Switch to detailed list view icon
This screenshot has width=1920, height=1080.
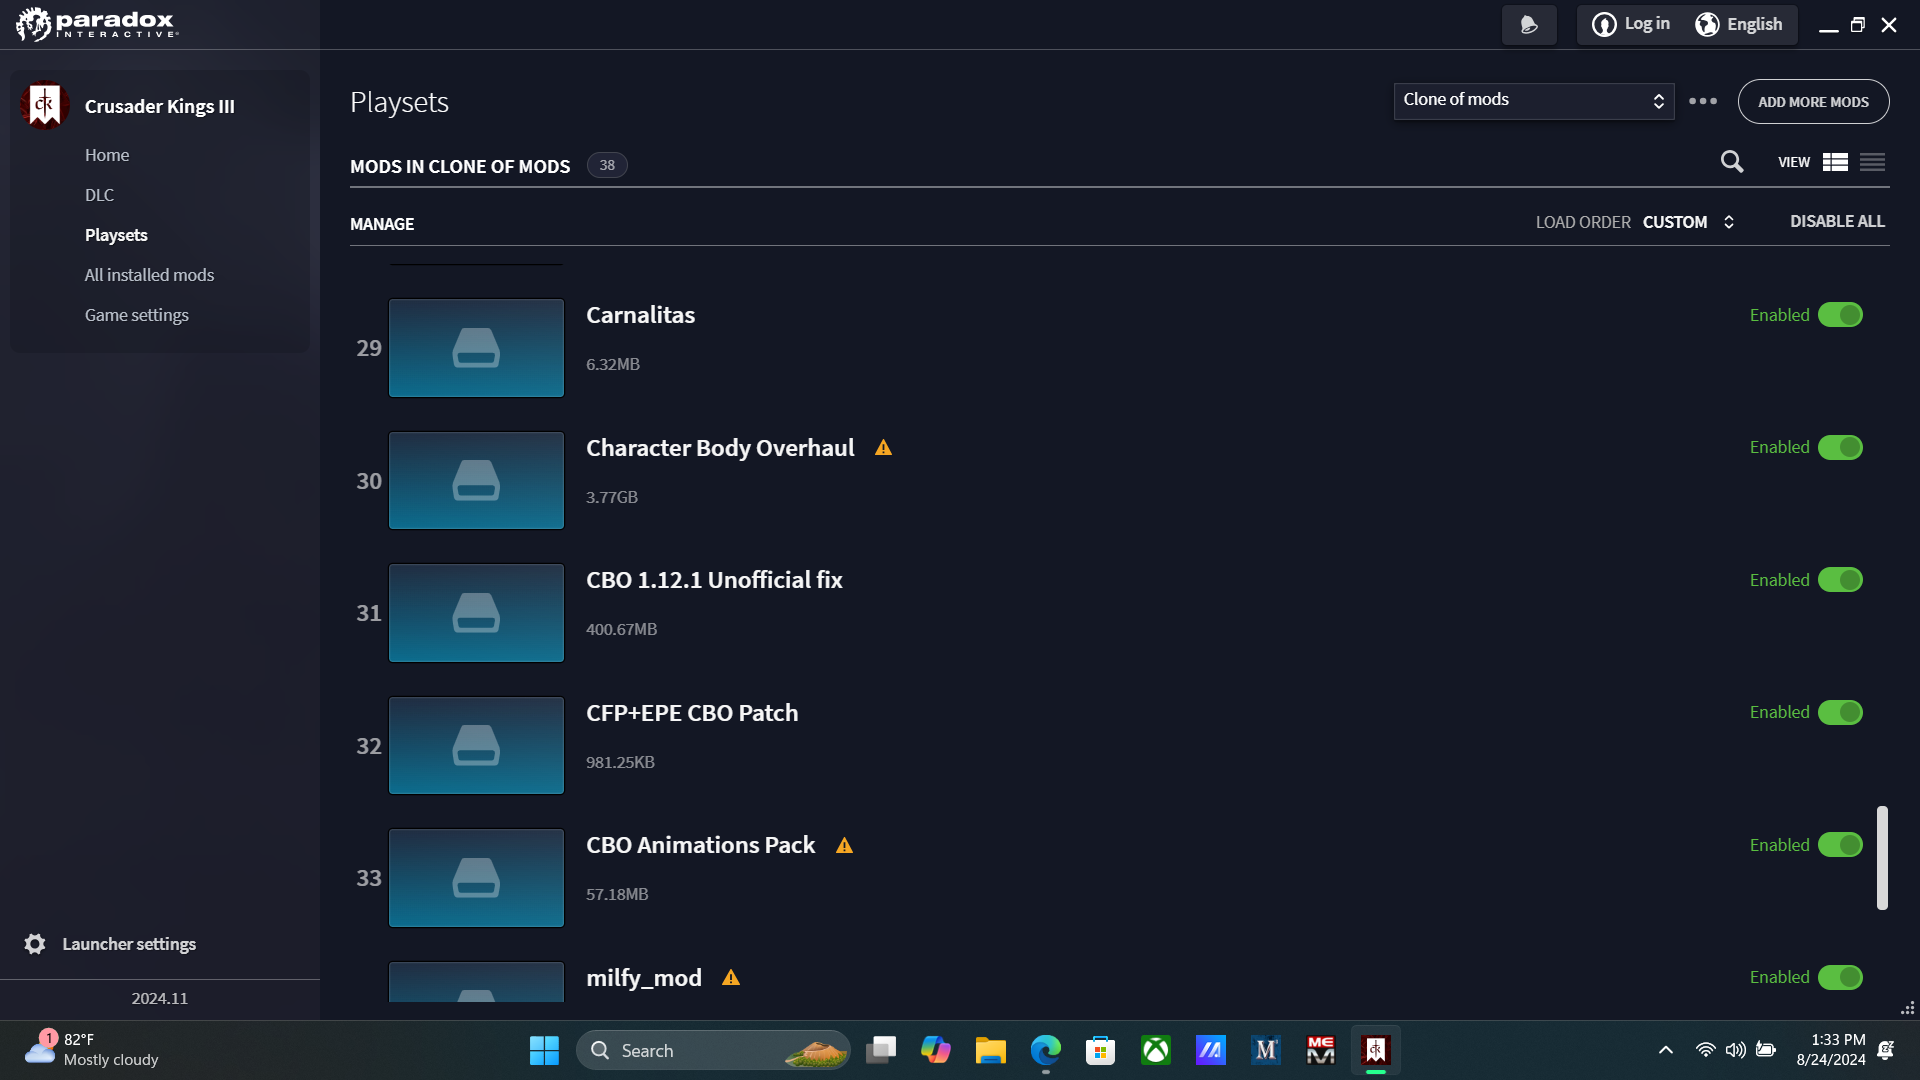point(1835,162)
